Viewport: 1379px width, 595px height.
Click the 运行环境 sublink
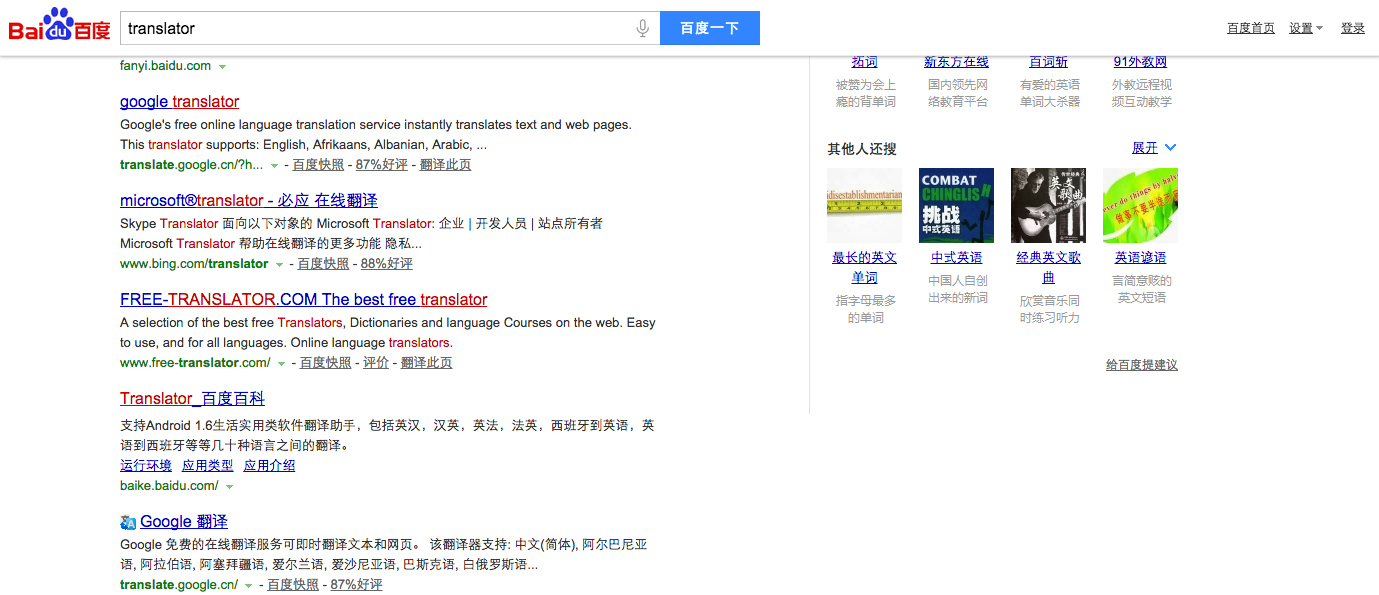point(146,465)
